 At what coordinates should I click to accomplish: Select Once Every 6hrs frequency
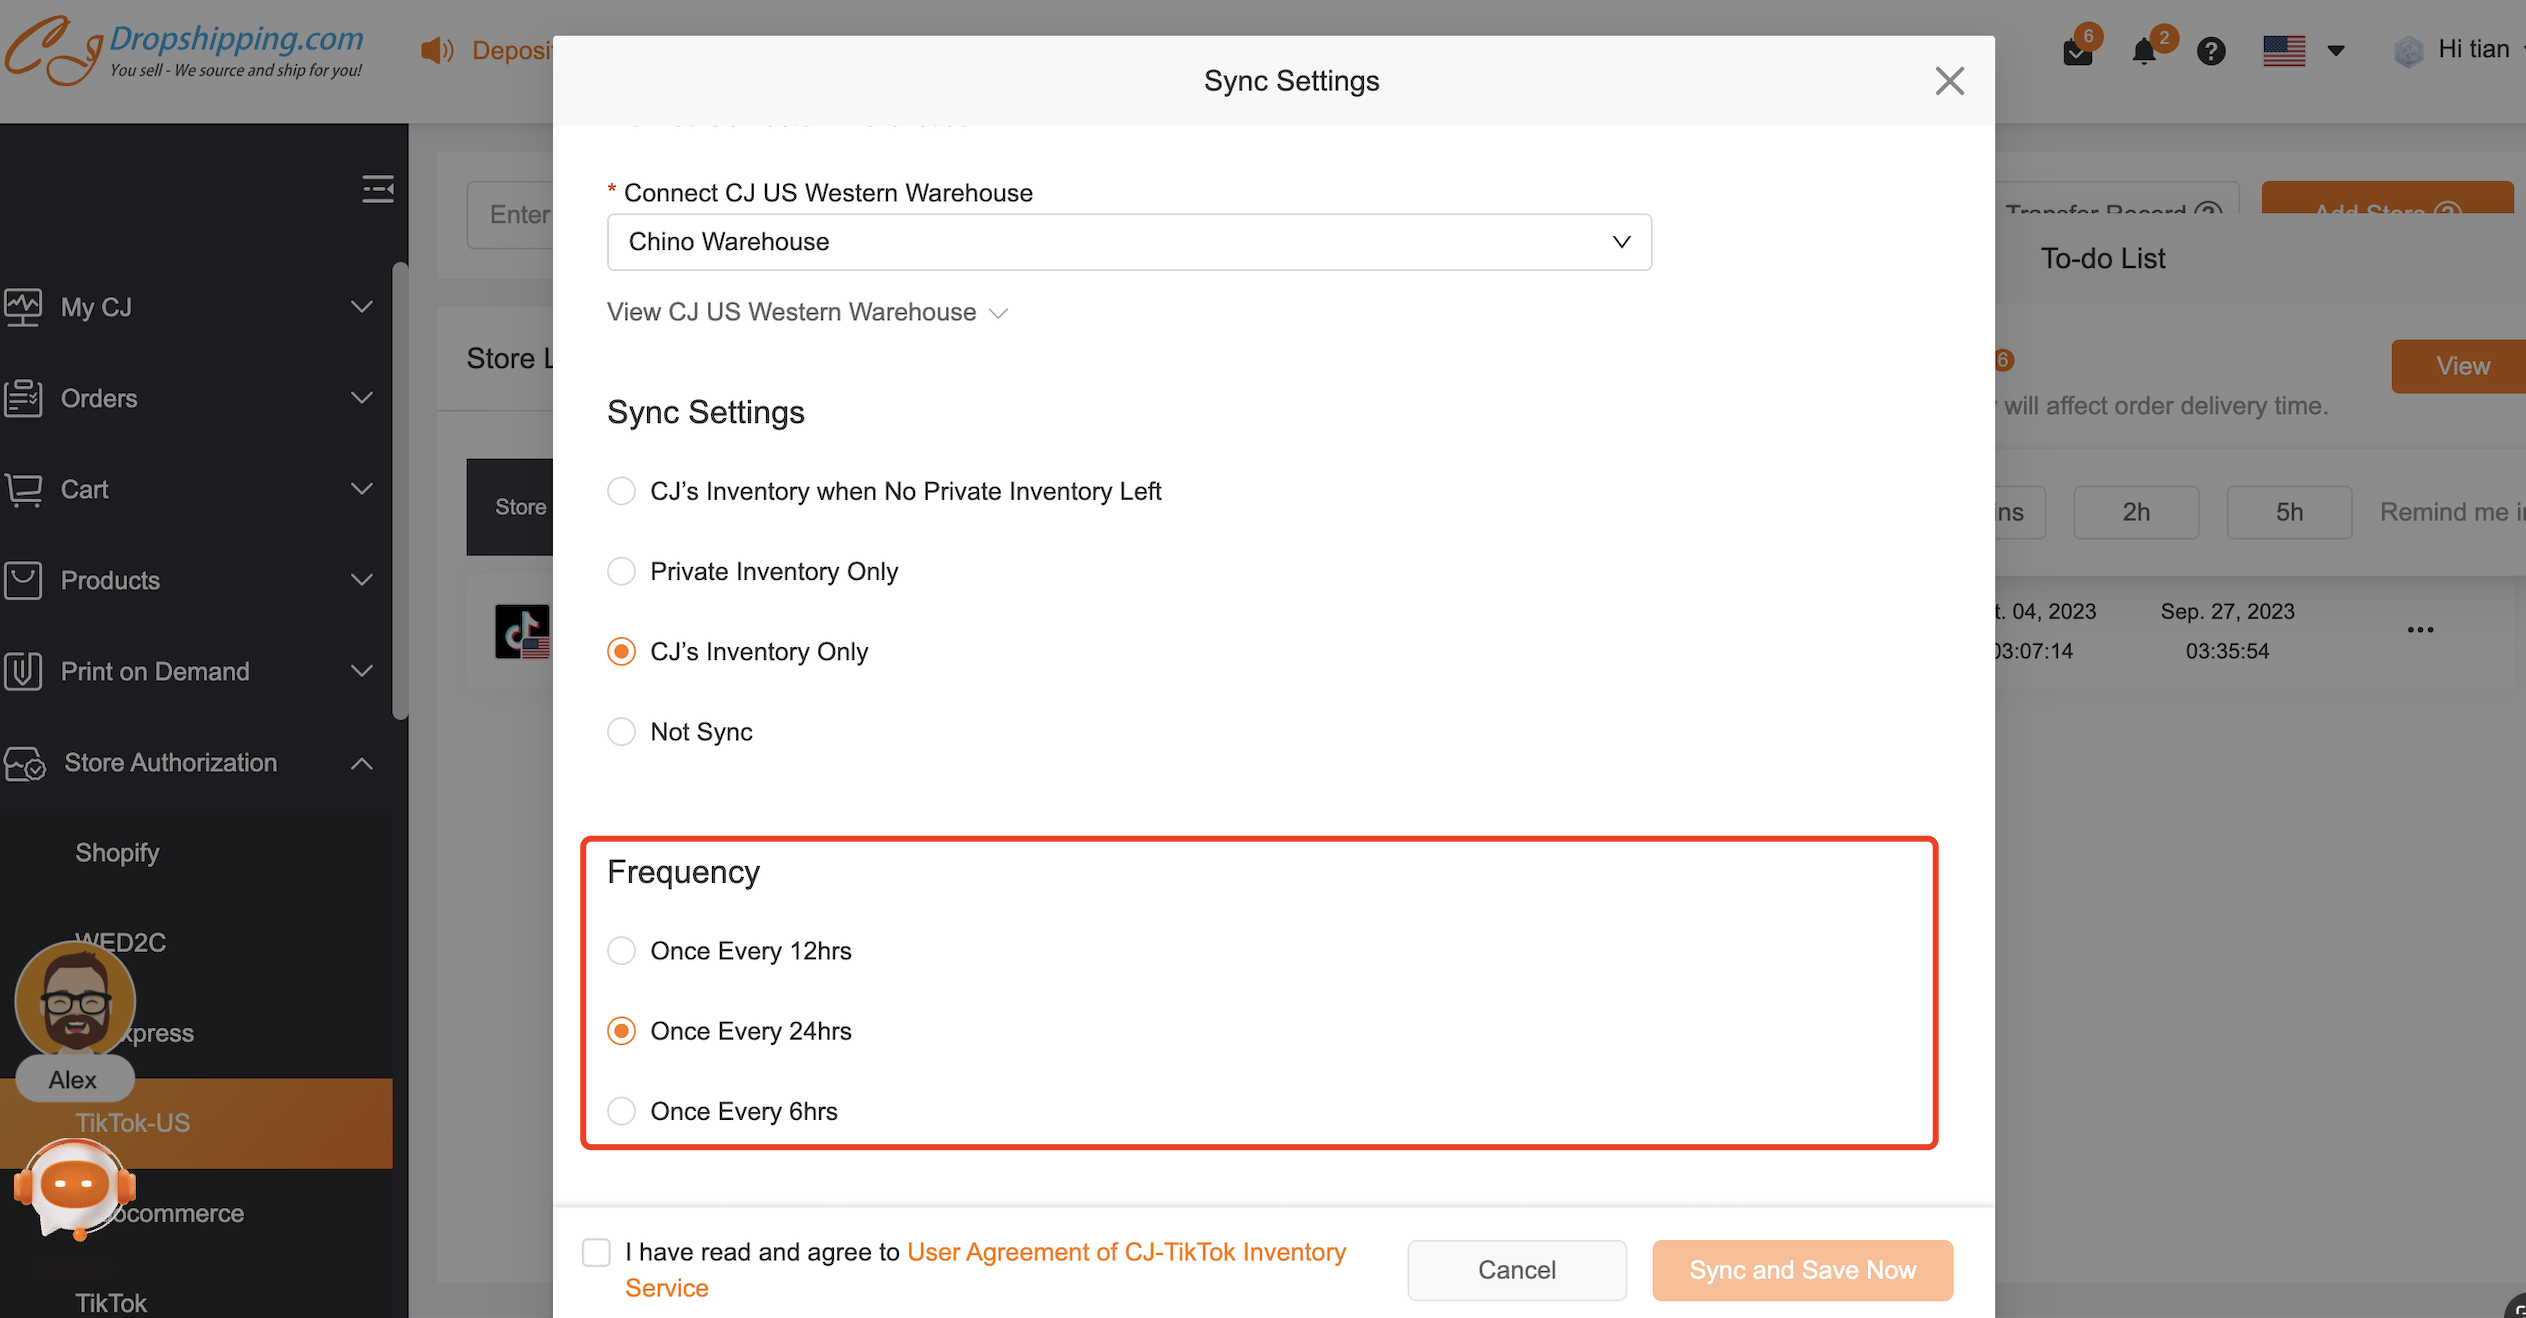621,1111
